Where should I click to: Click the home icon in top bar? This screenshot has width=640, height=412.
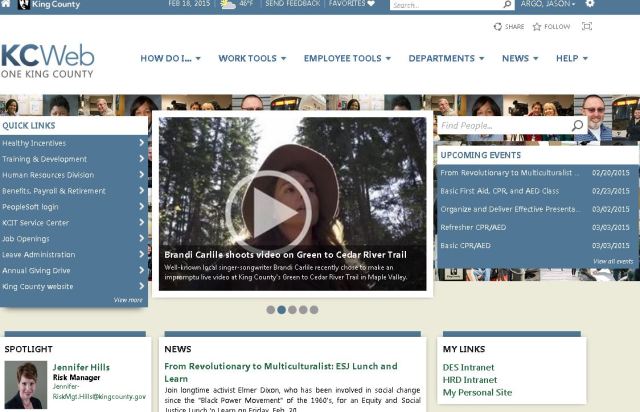(x=6, y=3)
